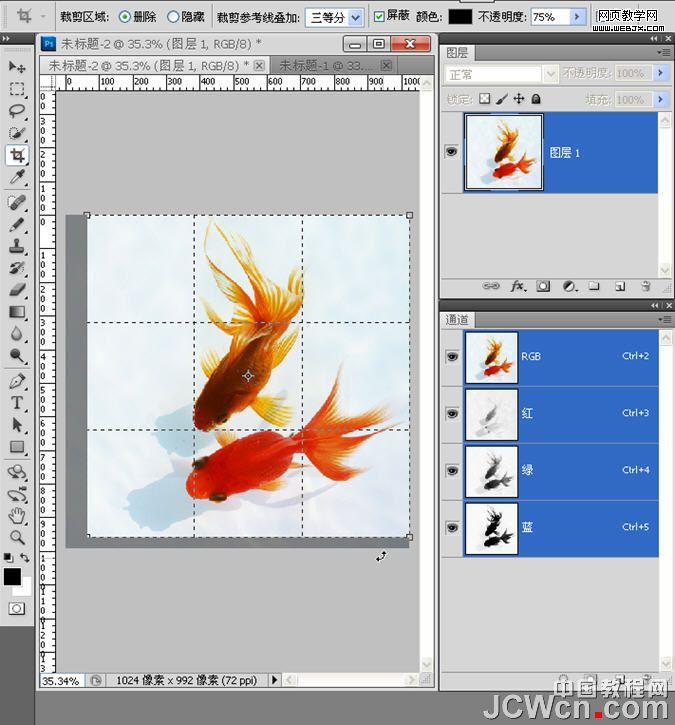Open the 通道 panel options menu
This screenshot has height=725, width=675.
tap(664, 319)
